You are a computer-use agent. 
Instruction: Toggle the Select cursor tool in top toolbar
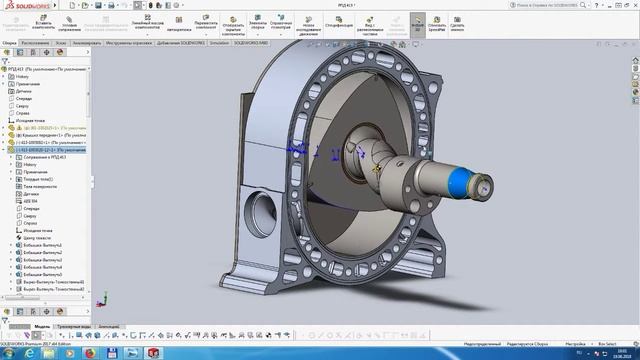pos(138,5)
